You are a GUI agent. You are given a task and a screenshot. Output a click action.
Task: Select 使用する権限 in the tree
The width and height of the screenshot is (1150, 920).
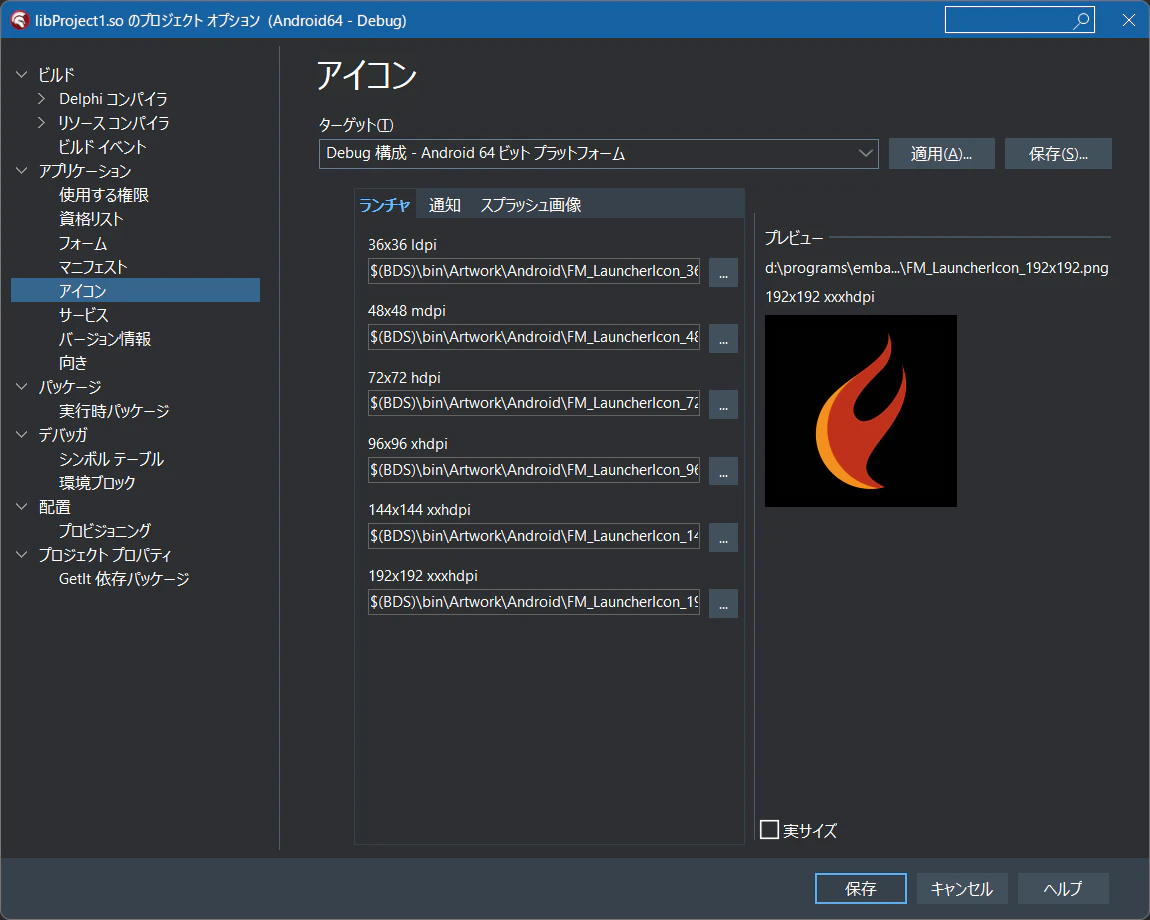click(104, 194)
